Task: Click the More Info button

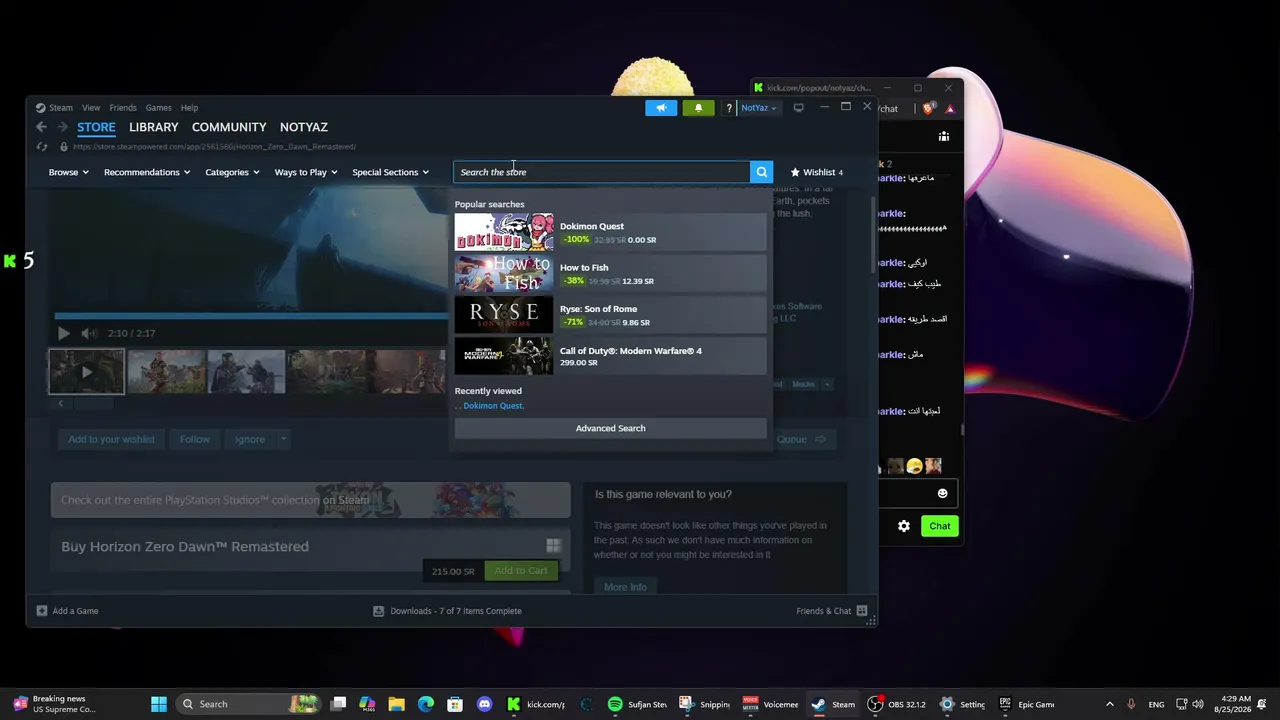Action: point(625,587)
